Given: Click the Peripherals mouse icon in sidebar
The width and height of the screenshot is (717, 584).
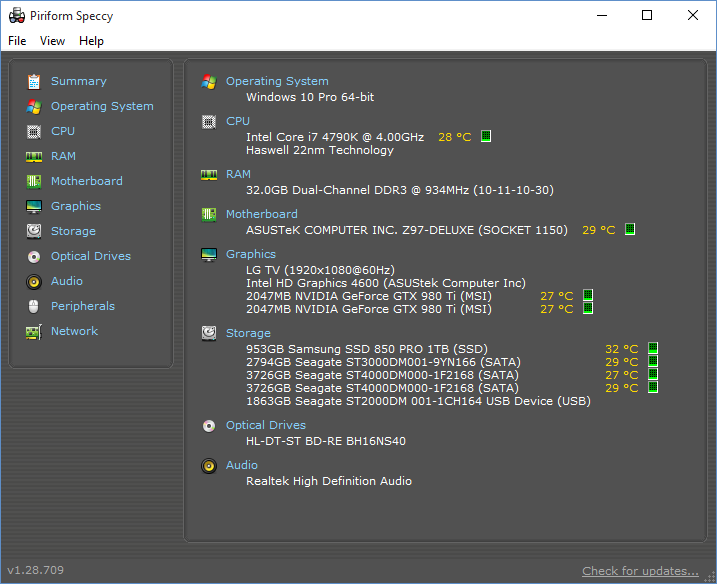Looking at the screenshot, I should (34, 306).
